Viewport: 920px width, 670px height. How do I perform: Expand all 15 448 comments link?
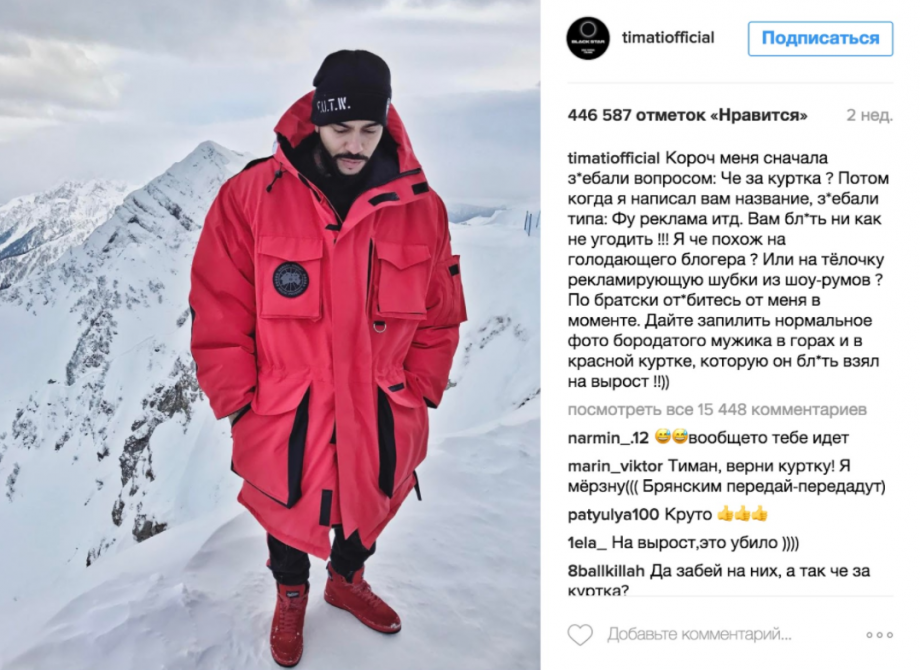tap(717, 410)
